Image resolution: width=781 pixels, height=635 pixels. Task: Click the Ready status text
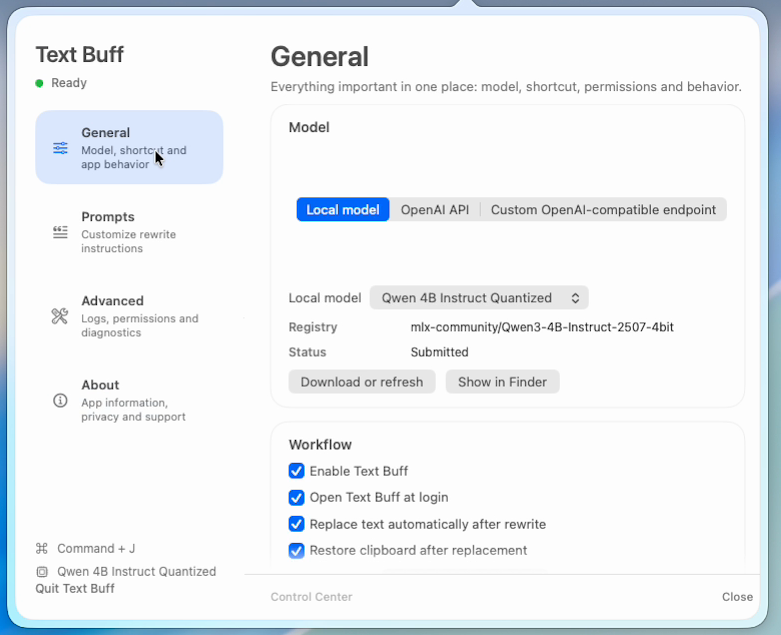pyautogui.click(x=69, y=83)
